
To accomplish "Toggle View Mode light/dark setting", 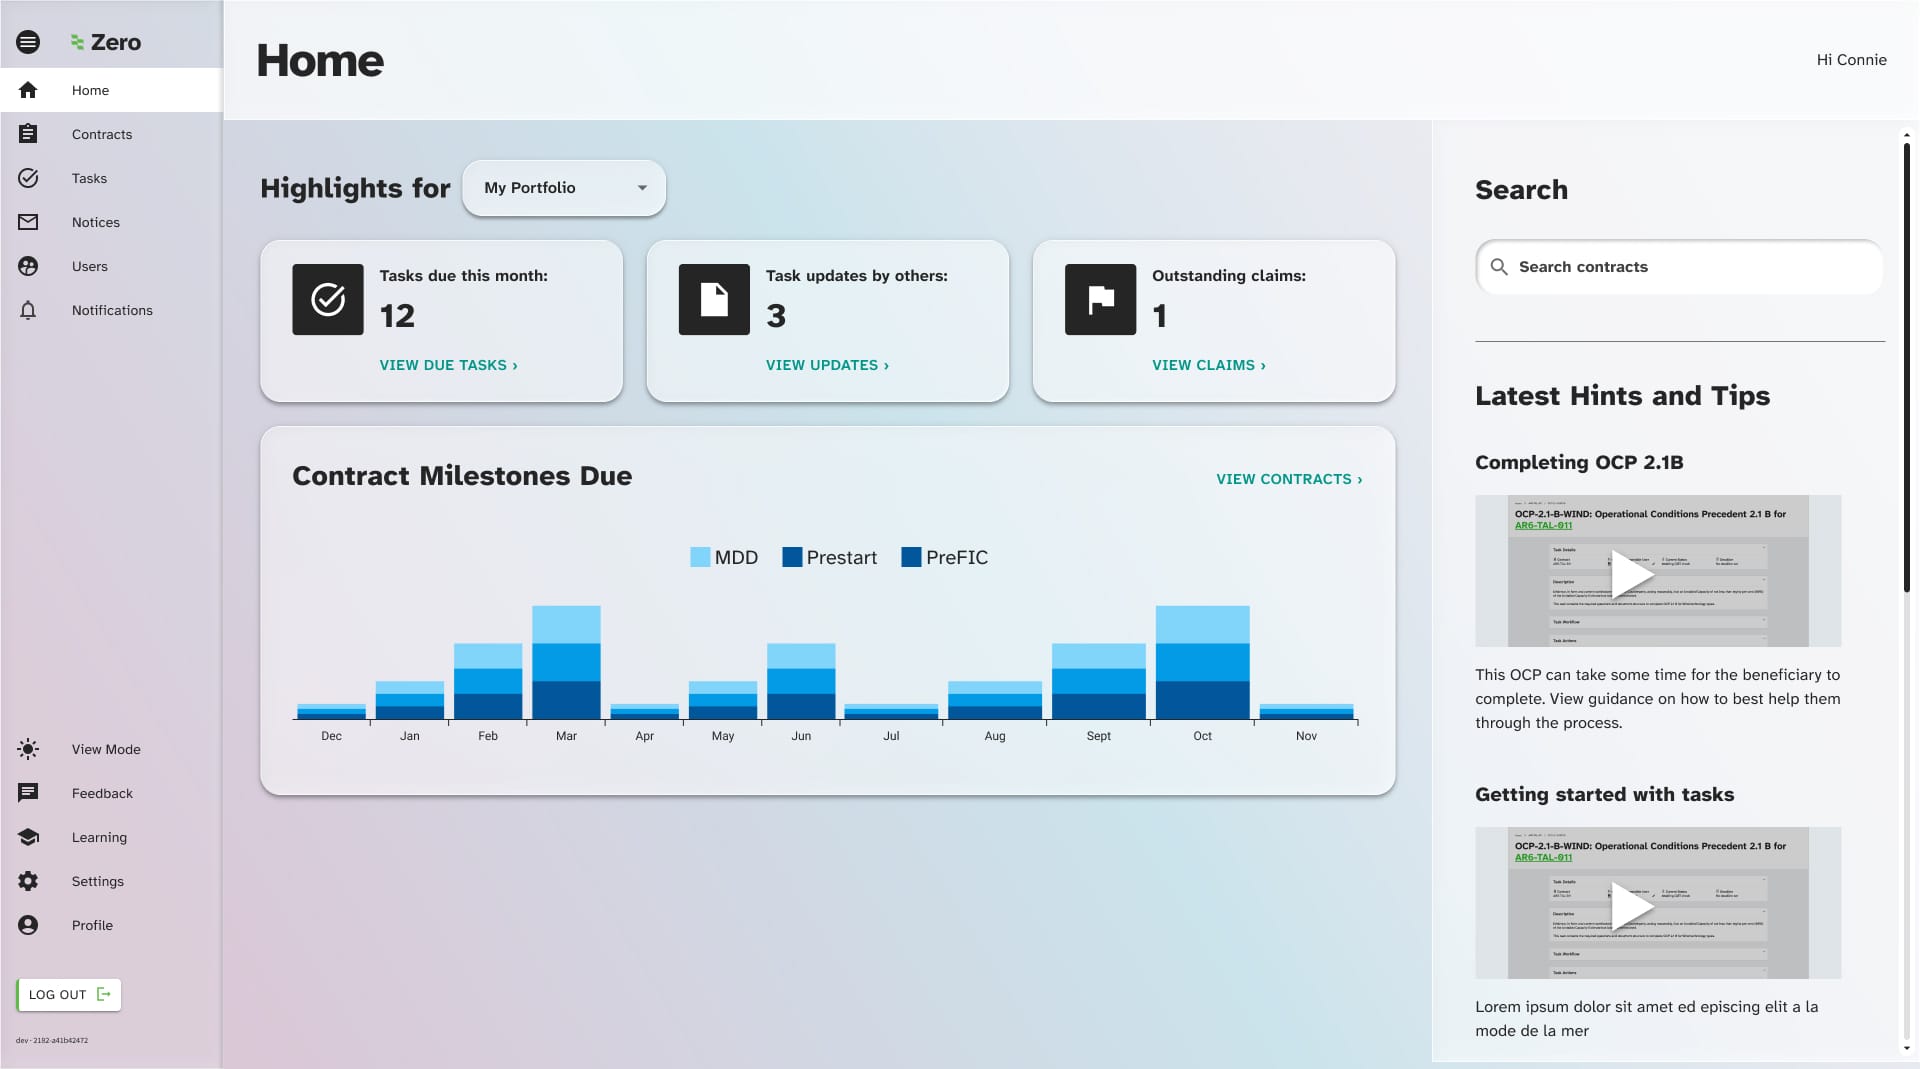I will click(x=28, y=749).
